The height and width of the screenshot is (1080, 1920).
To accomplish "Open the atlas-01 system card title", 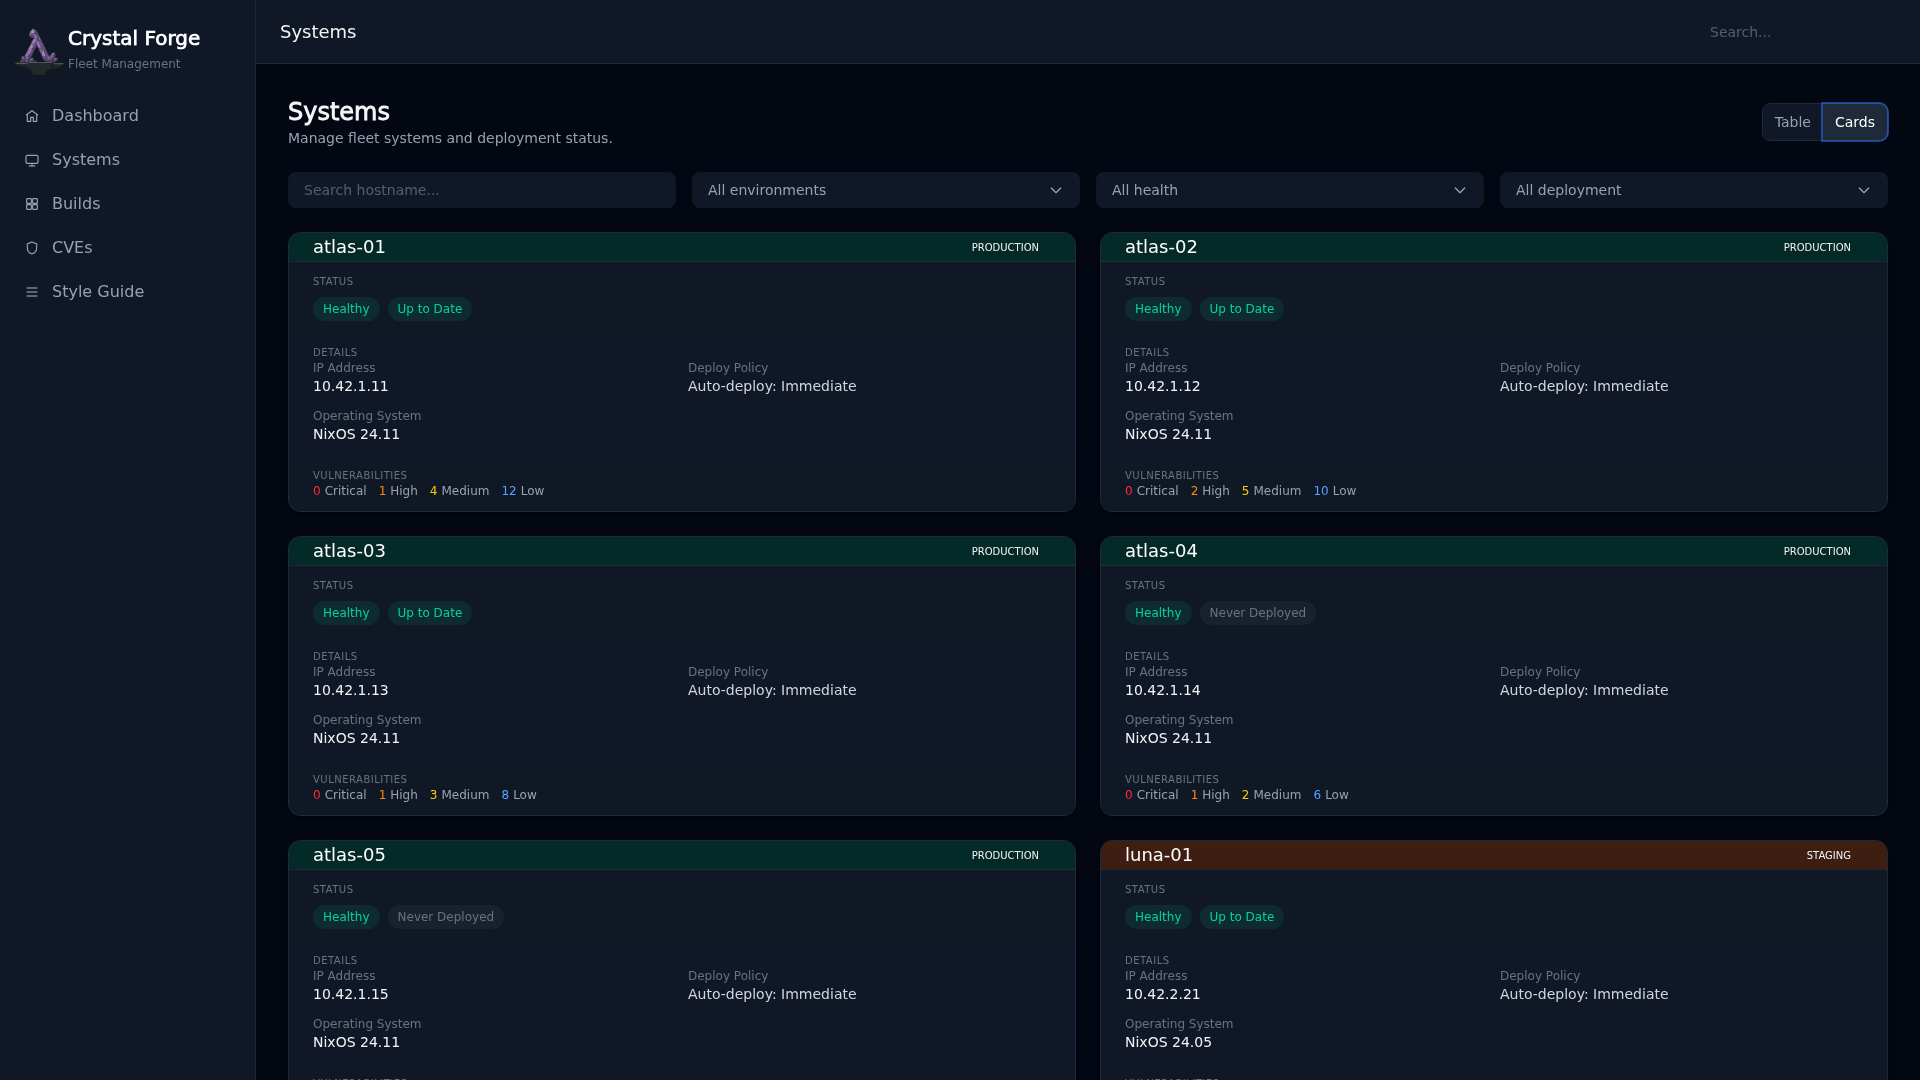I will point(349,247).
